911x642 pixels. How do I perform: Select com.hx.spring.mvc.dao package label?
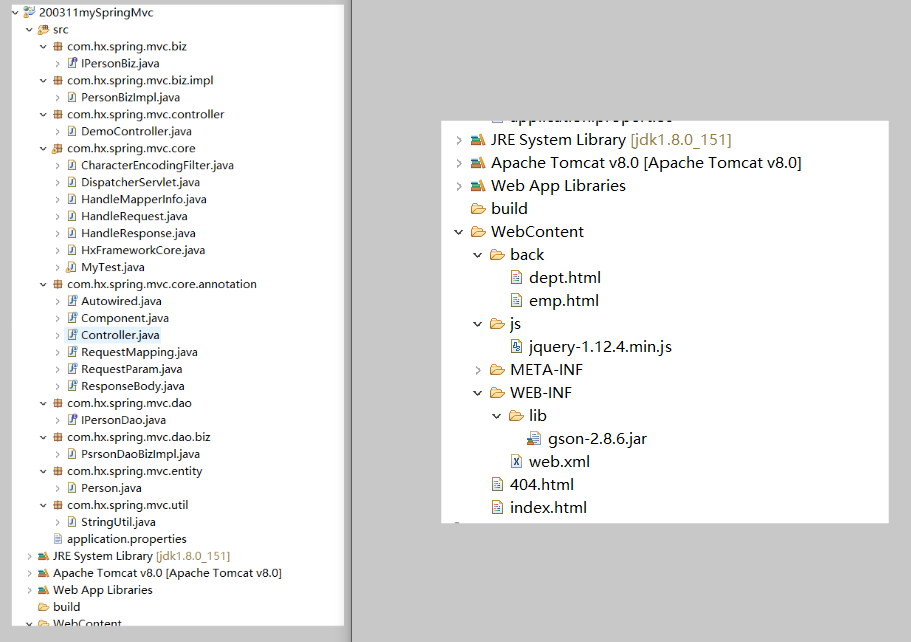coord(129,403)
